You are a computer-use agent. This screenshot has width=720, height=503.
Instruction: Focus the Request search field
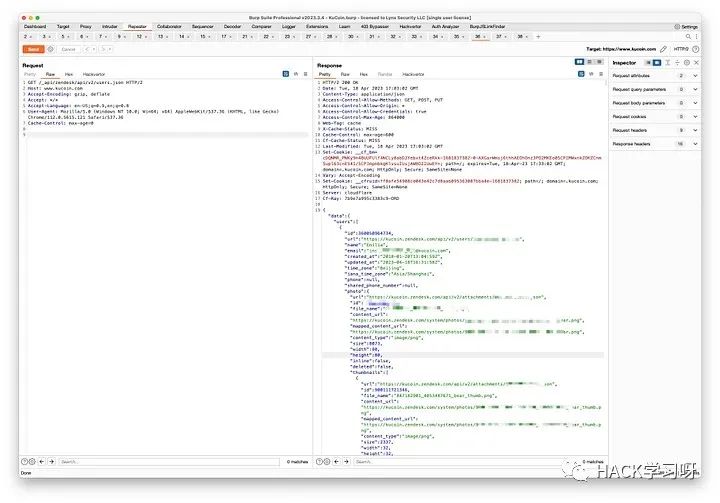169,461
